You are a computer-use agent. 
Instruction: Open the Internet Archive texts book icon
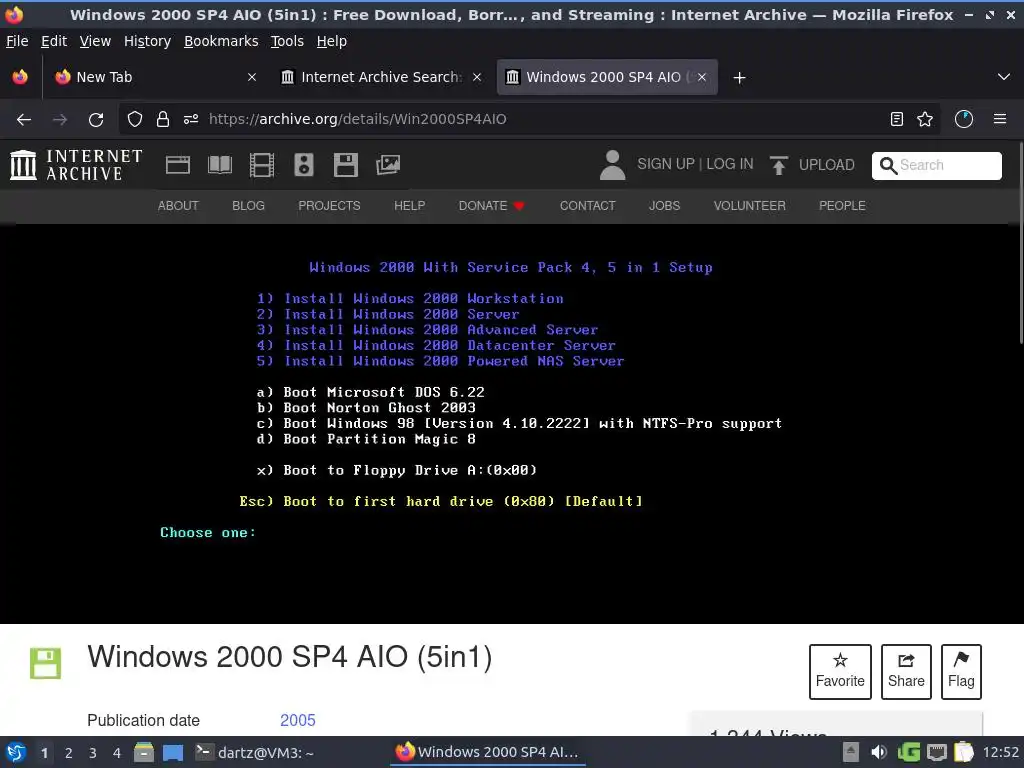click(219, 165)
